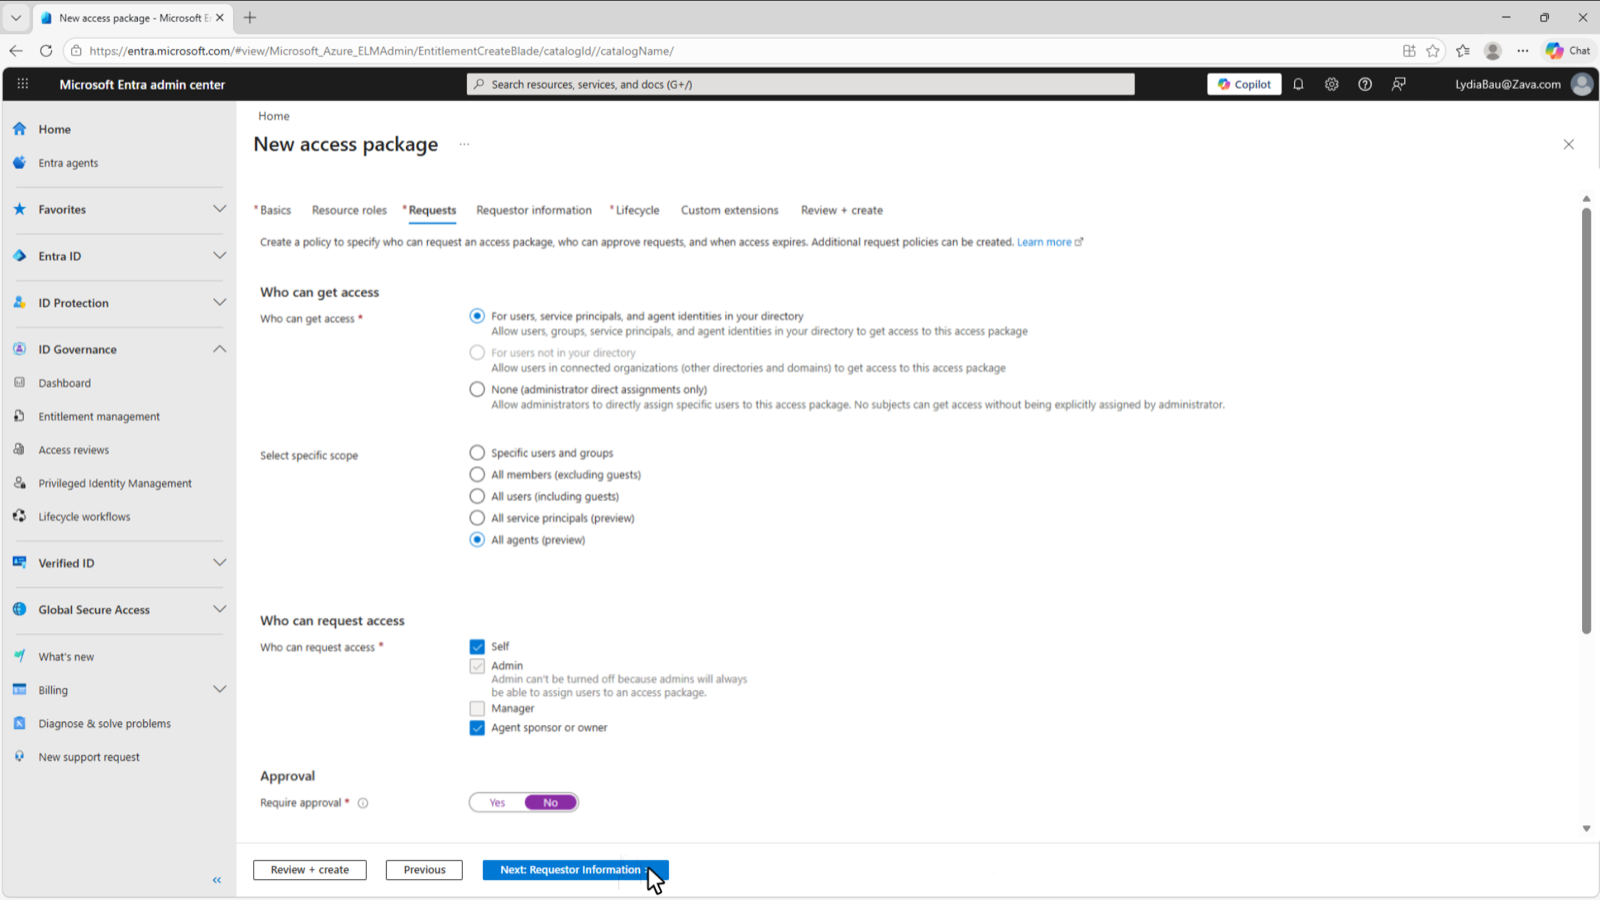
Task: Click the search resources box
Action: (x=800, y=84)
